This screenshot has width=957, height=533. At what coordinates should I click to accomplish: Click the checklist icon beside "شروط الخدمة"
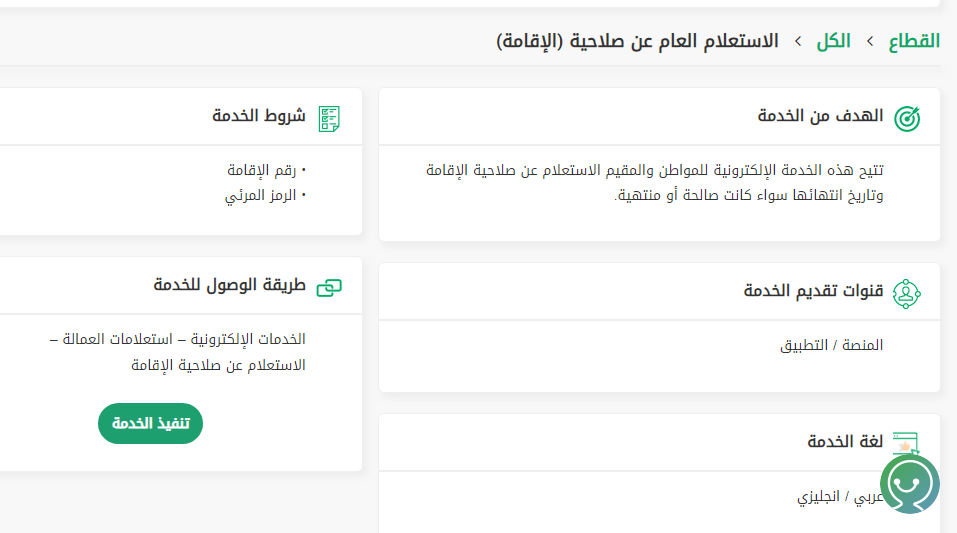coord(328,118)
